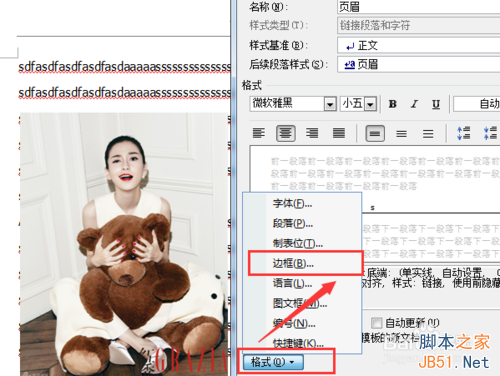Choose 语言(L)... menu entry
Screen dimensions: 500x376
pyautogui.click(x=302, y=283)
